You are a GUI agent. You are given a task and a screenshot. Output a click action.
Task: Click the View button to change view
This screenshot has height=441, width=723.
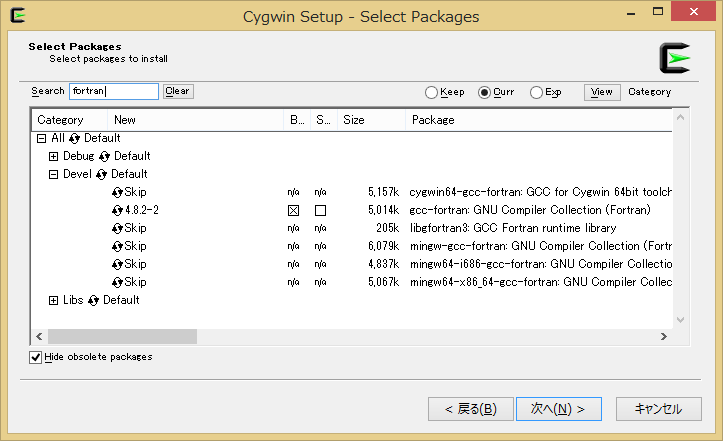click(602, 92)
